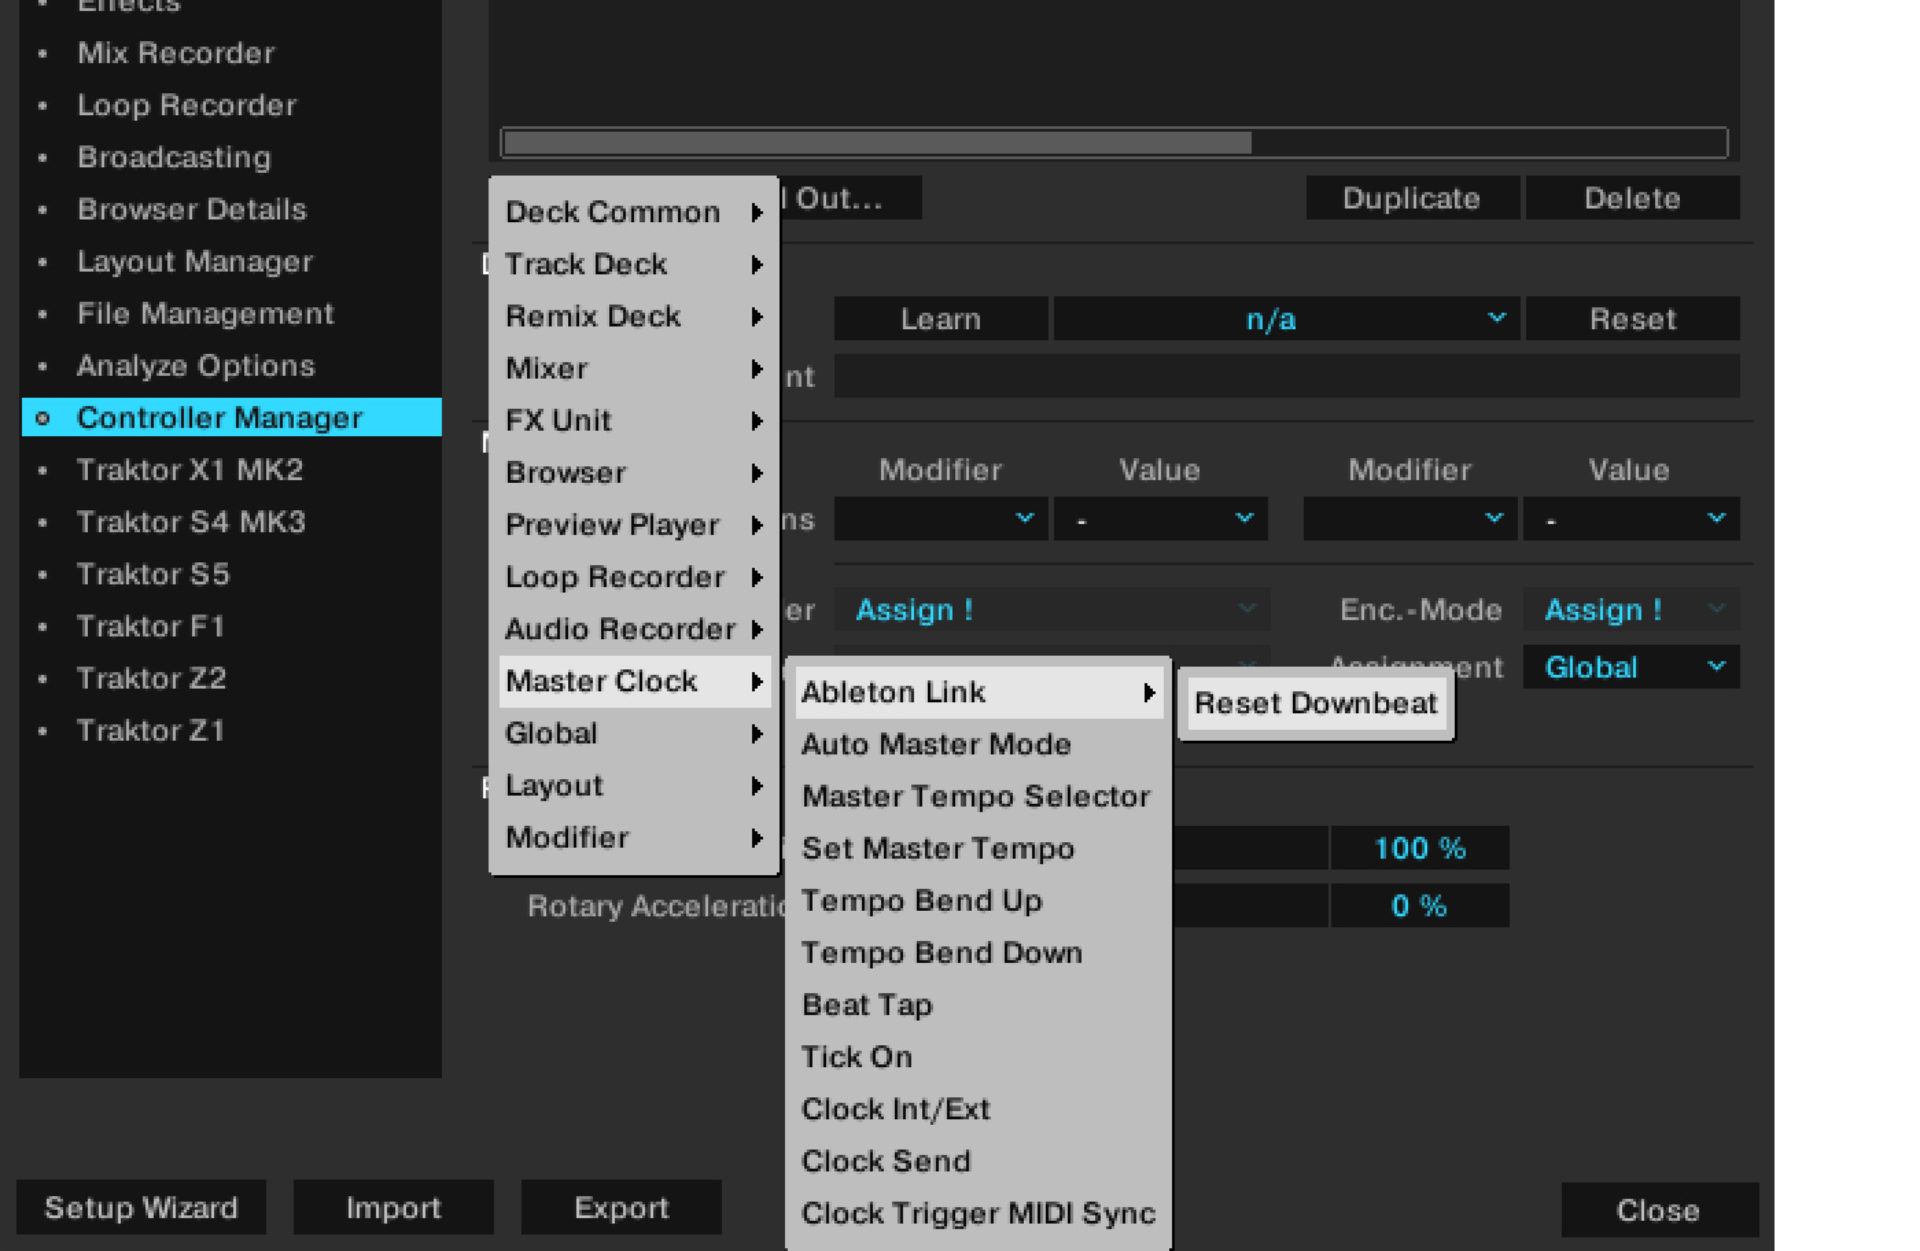Click the 100 % value field
This screenshot has height=1251, width=1920.
1419,848
